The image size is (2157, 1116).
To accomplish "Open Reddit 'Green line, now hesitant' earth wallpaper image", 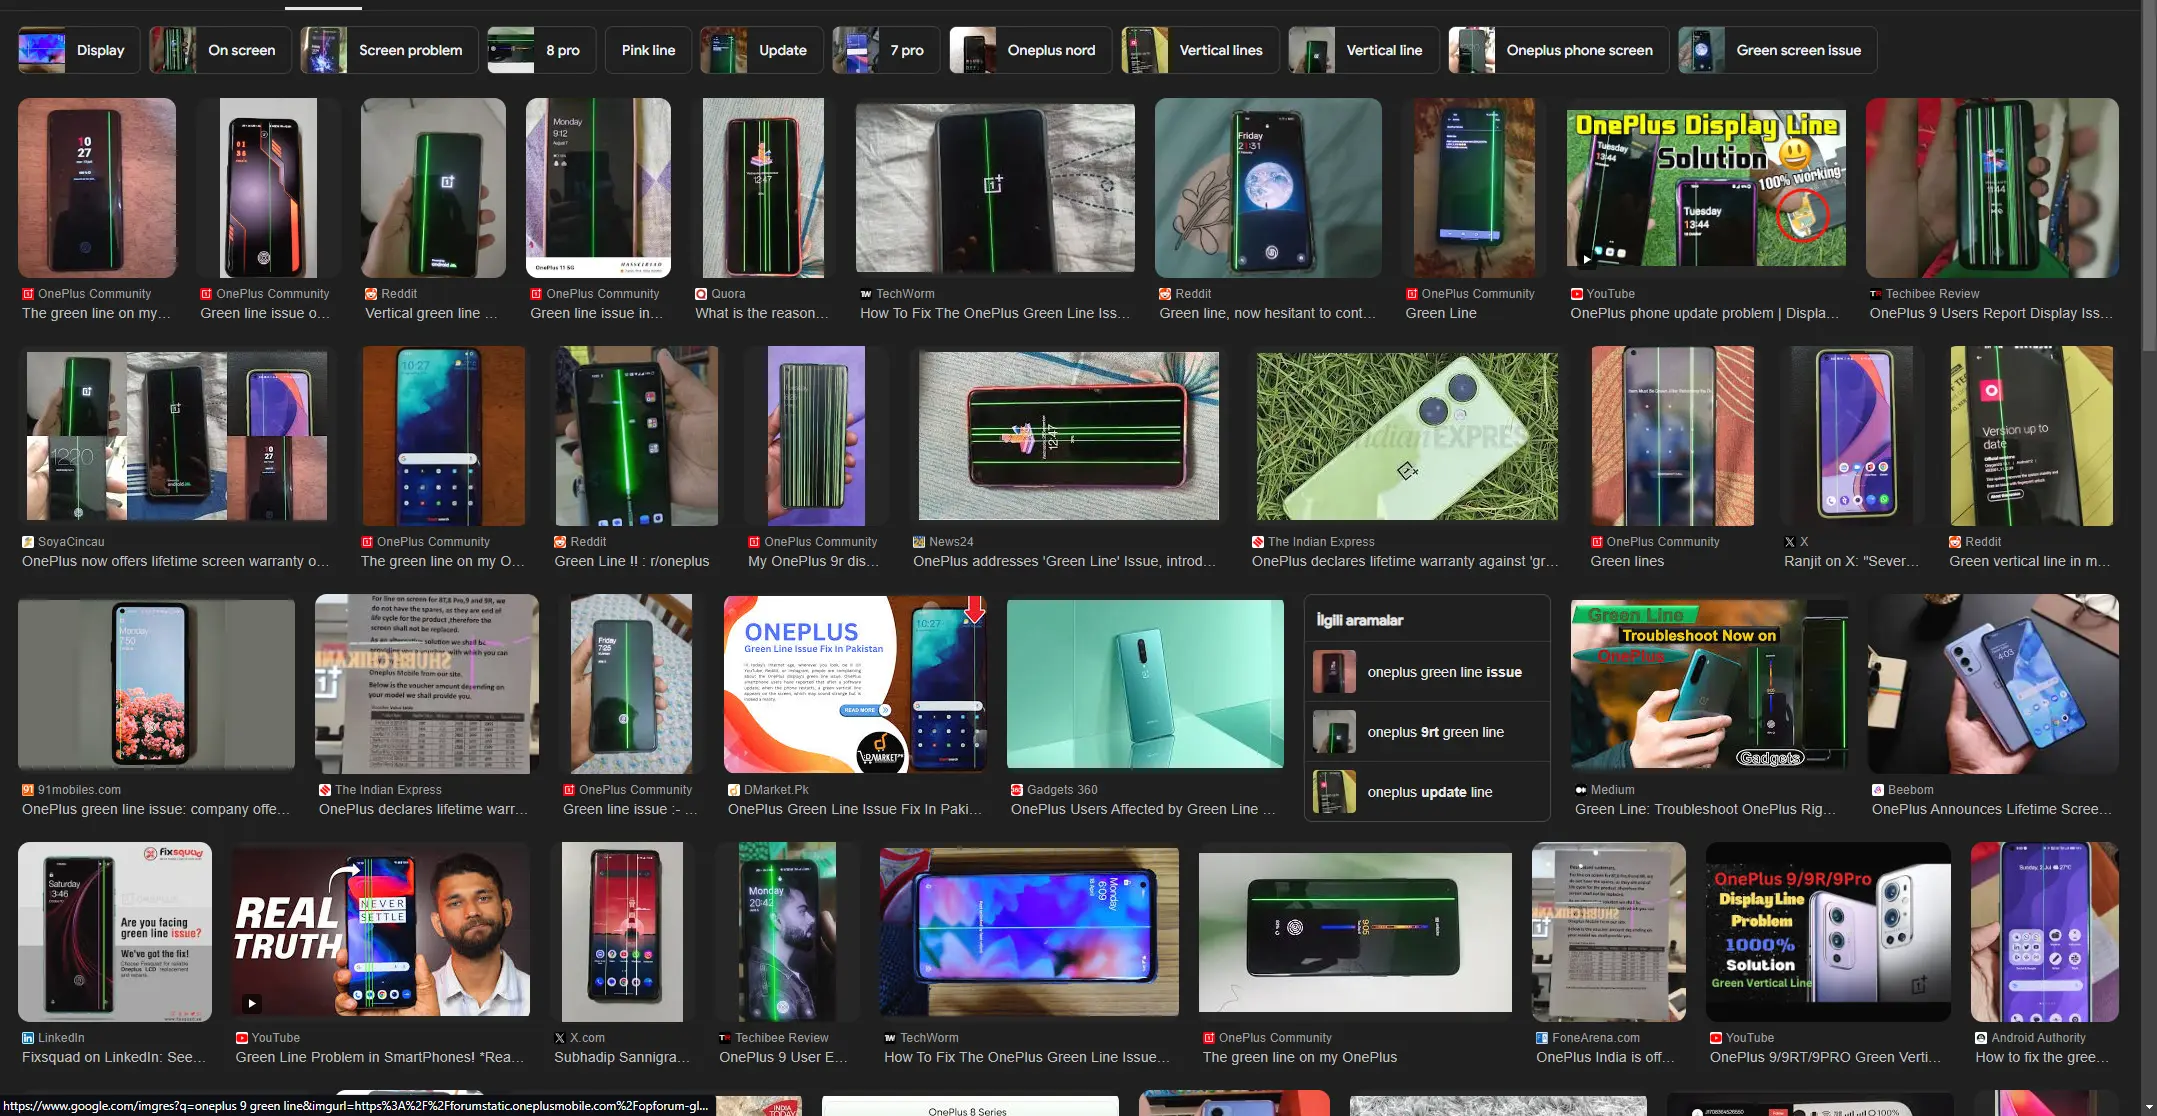I will (x=1268, y=188).
